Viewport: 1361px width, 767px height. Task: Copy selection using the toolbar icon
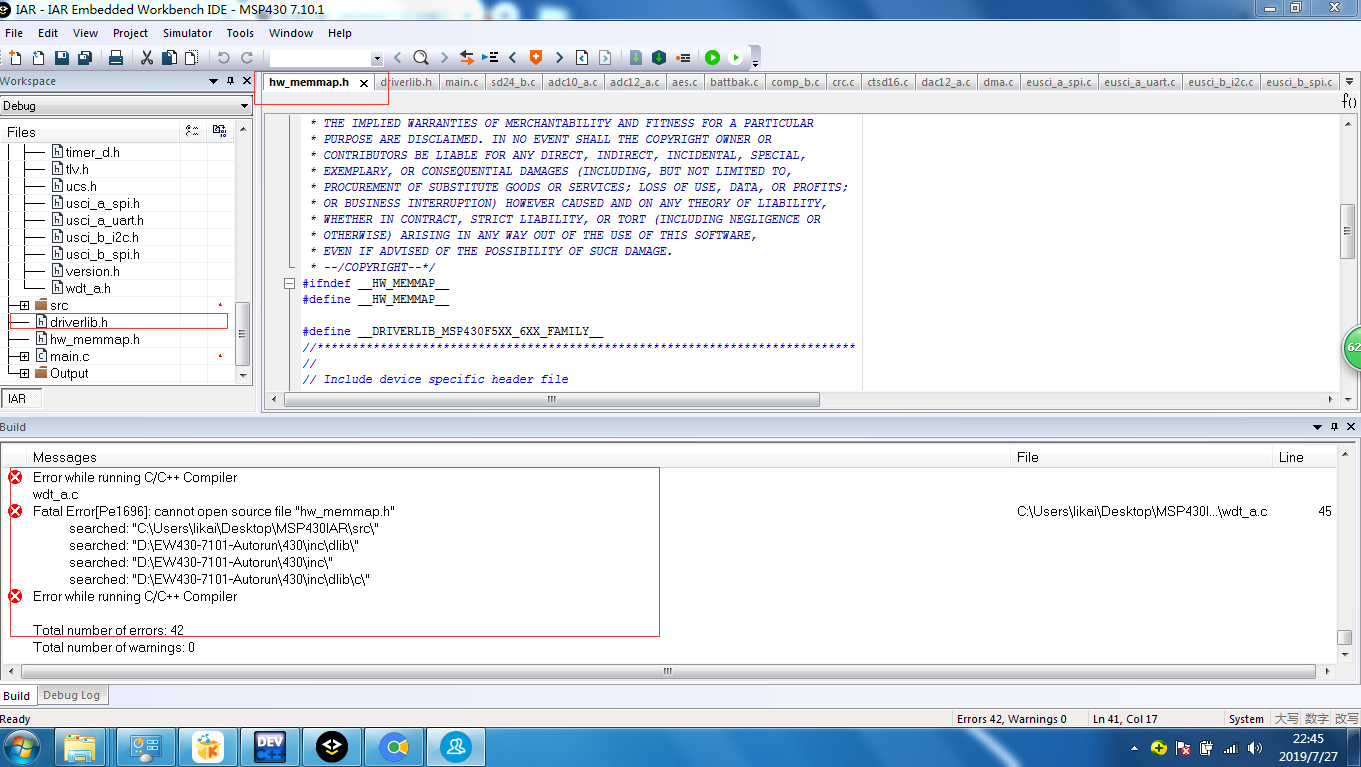click(169, 58)
